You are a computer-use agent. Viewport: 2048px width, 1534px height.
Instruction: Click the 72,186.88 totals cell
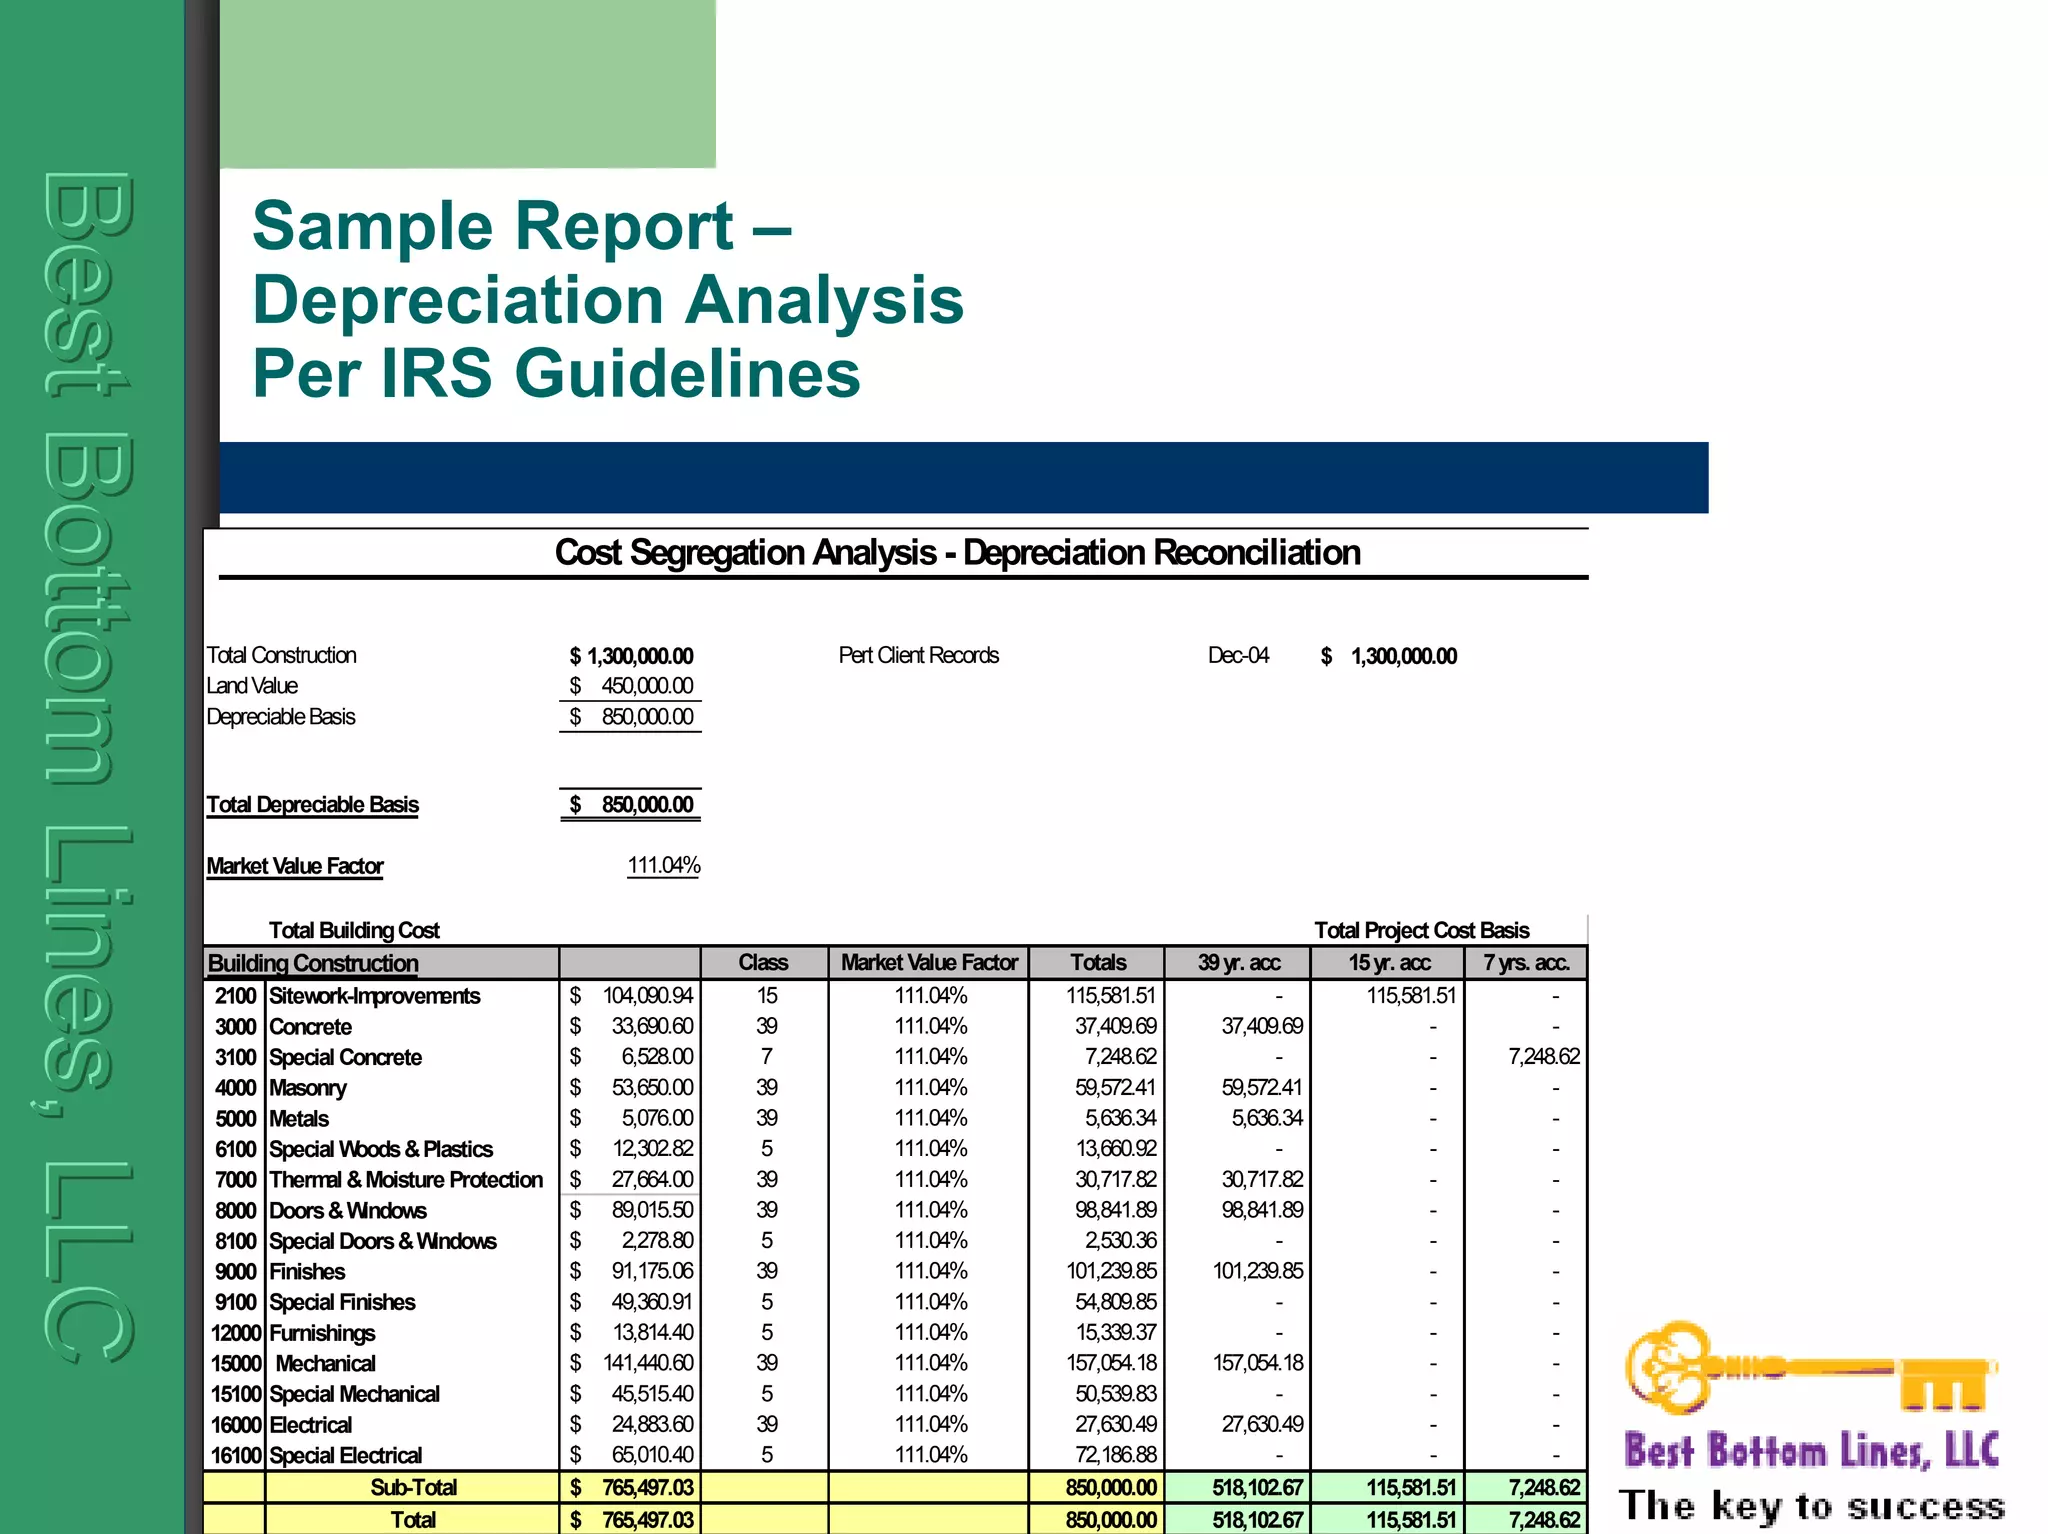(x=1115, y=1455)
